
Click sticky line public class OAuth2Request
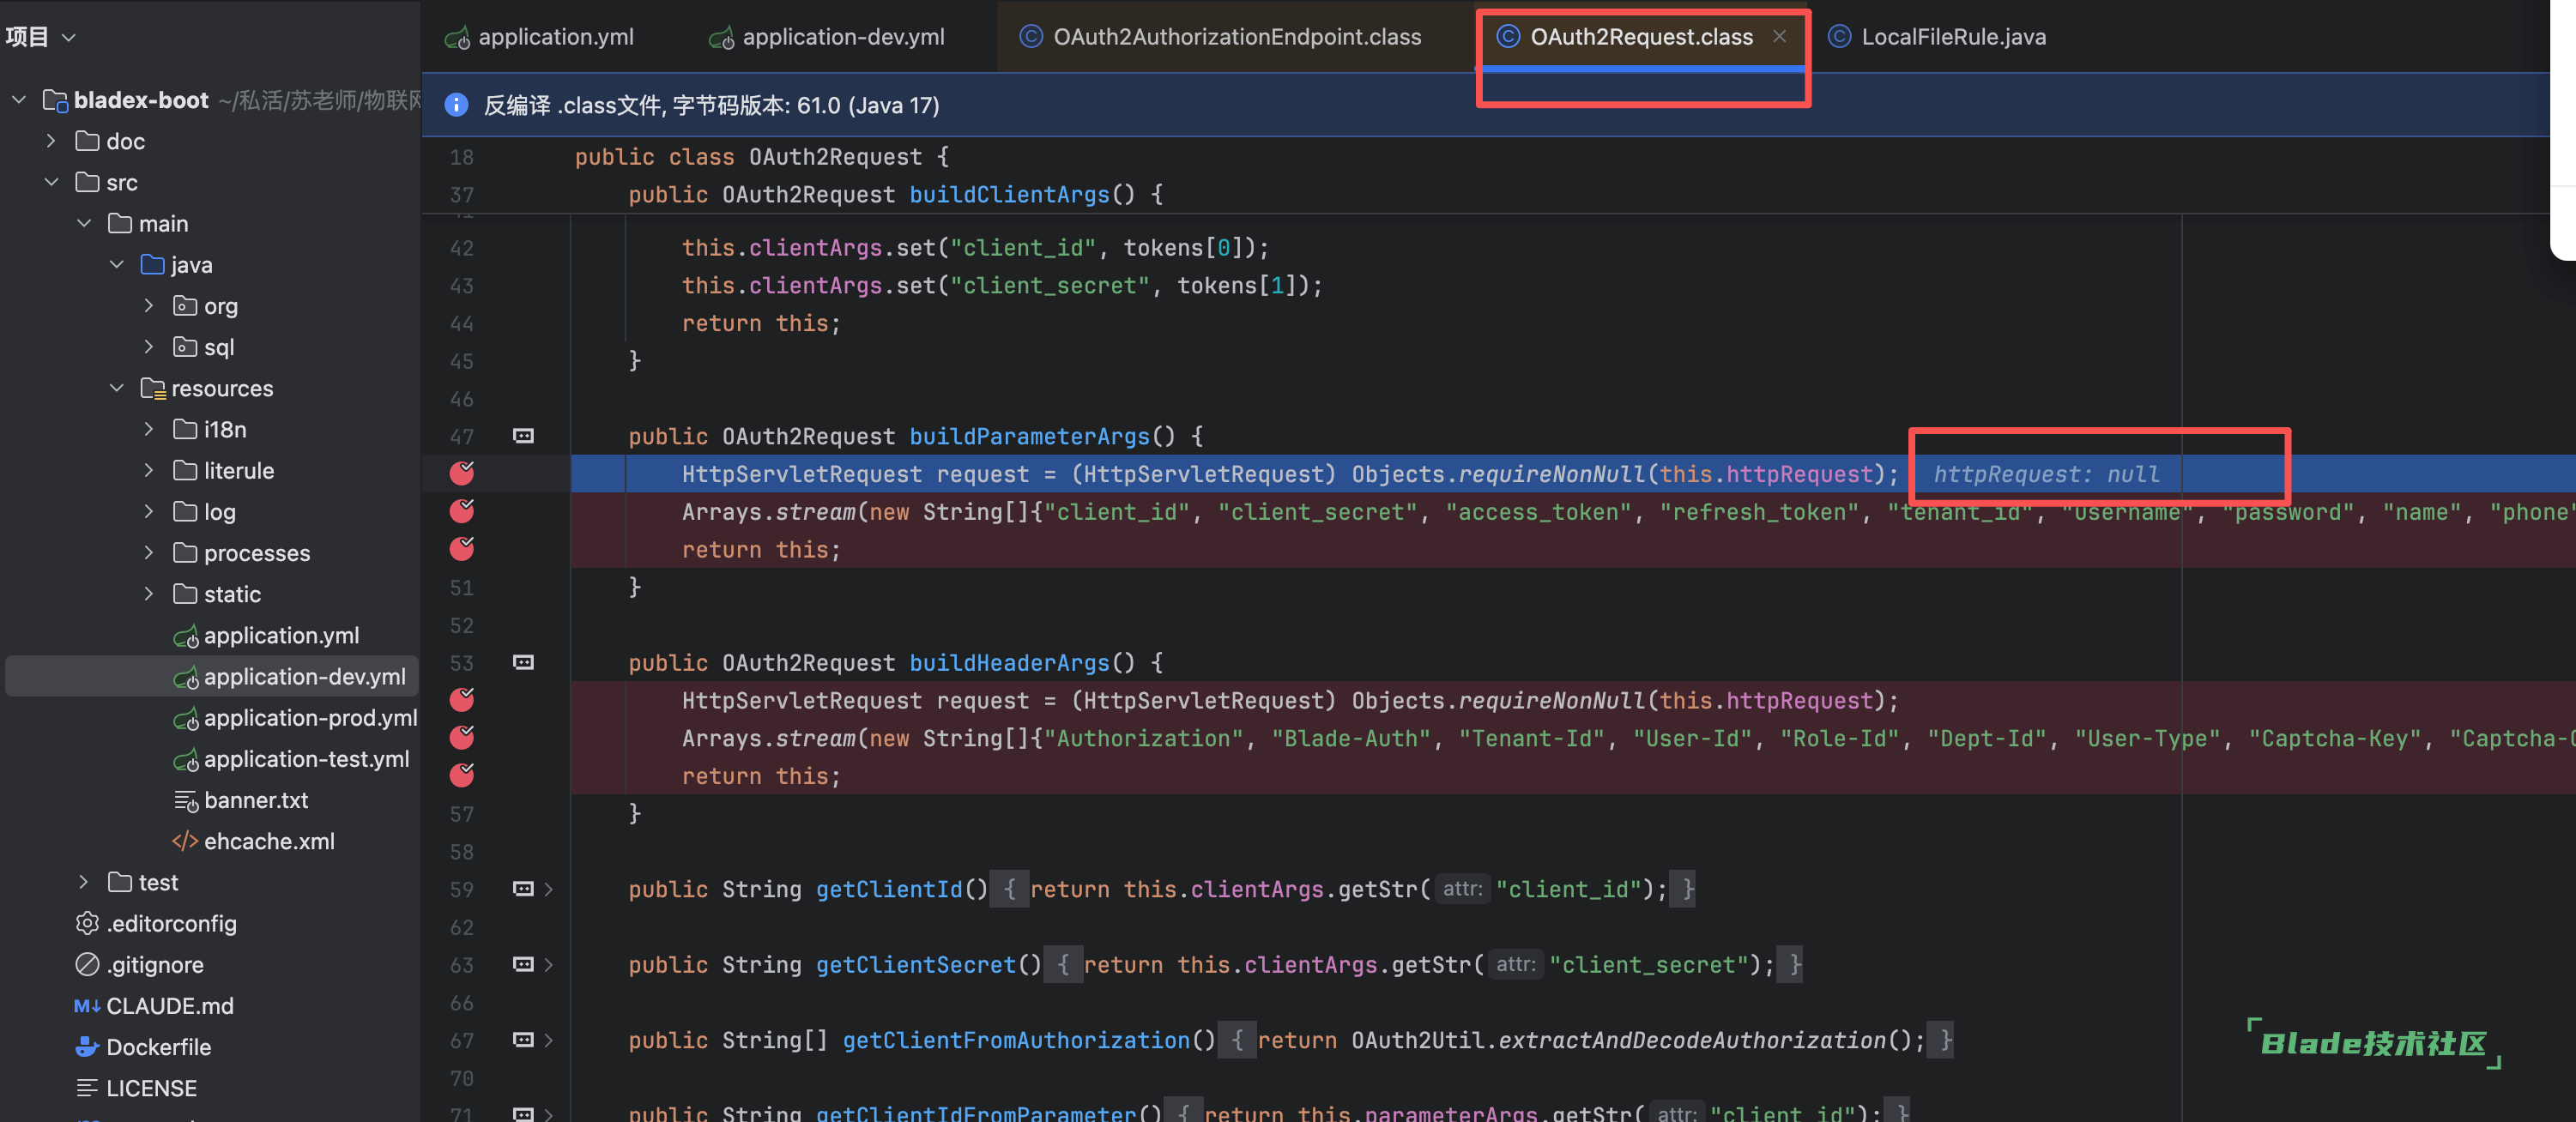pos(761,157)
